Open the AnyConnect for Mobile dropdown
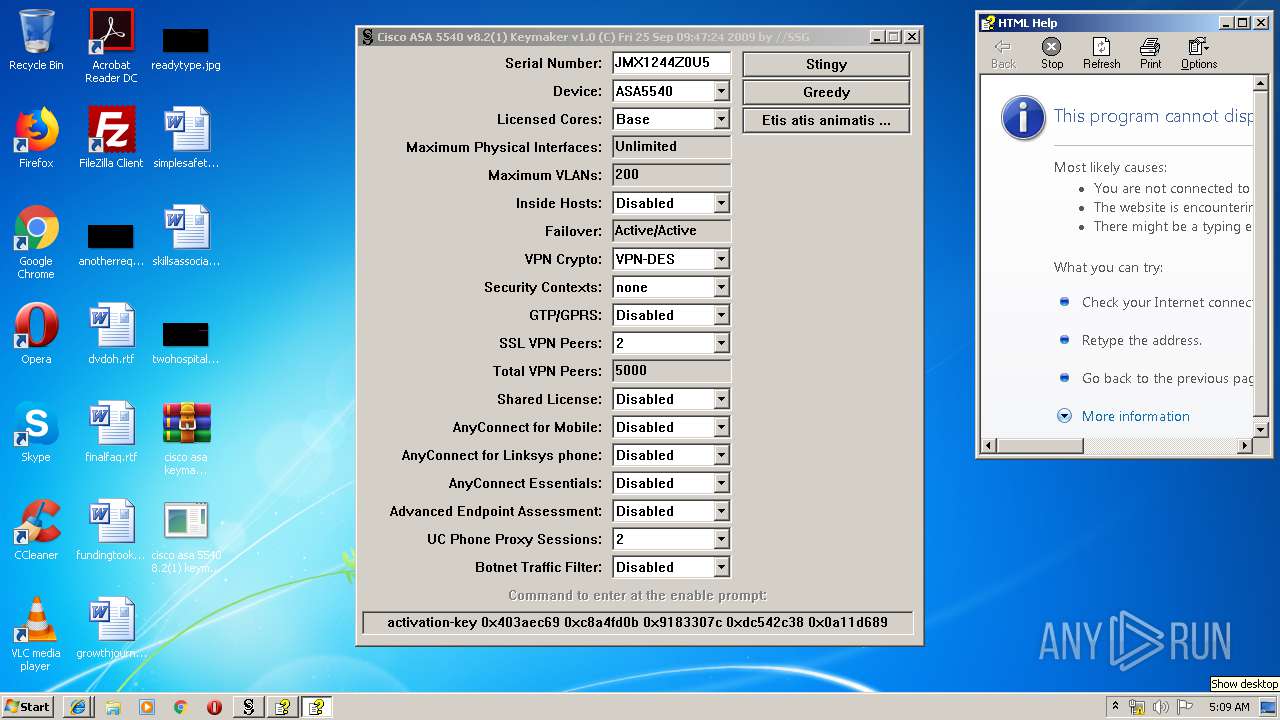Image resolution: width=1280 pixels, height=720 pixels. 722,427
